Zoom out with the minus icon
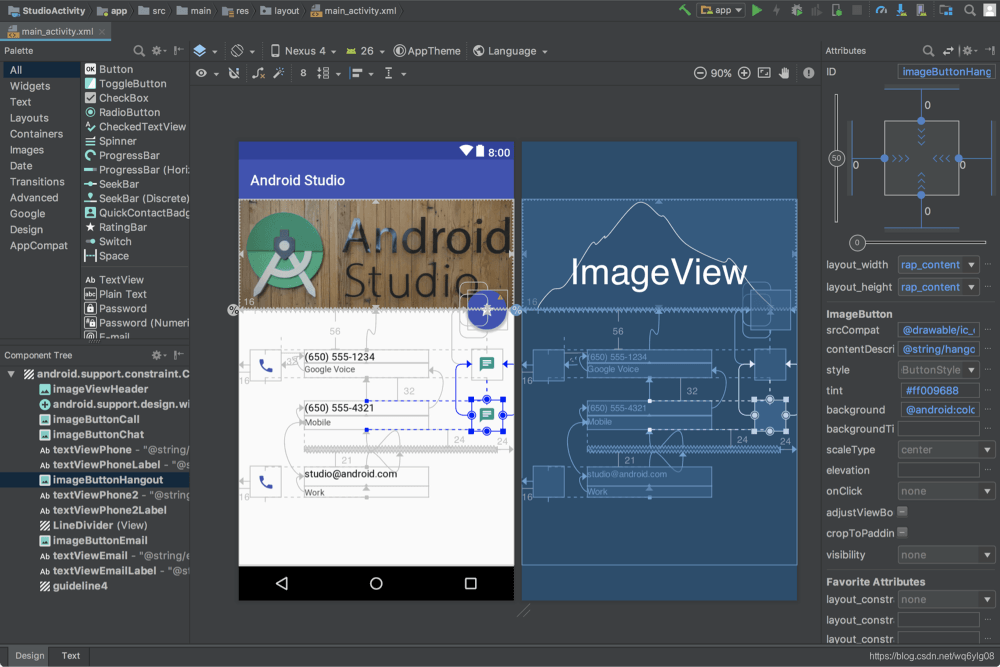Viewport: 1000px width, 667px height. tap(700, 73)
